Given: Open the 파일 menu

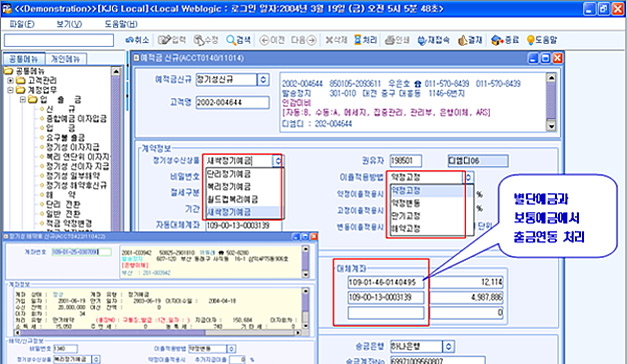Looking at the screenshot, I should [x=22, y=24].
